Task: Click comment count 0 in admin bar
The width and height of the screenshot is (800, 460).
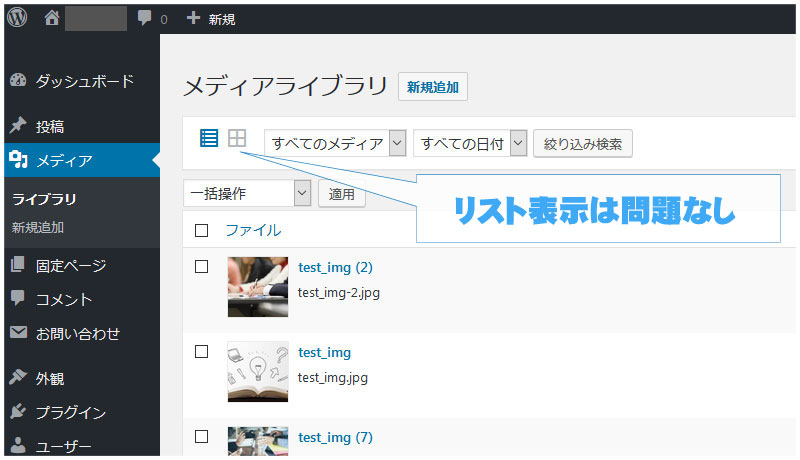Action: 164,19
